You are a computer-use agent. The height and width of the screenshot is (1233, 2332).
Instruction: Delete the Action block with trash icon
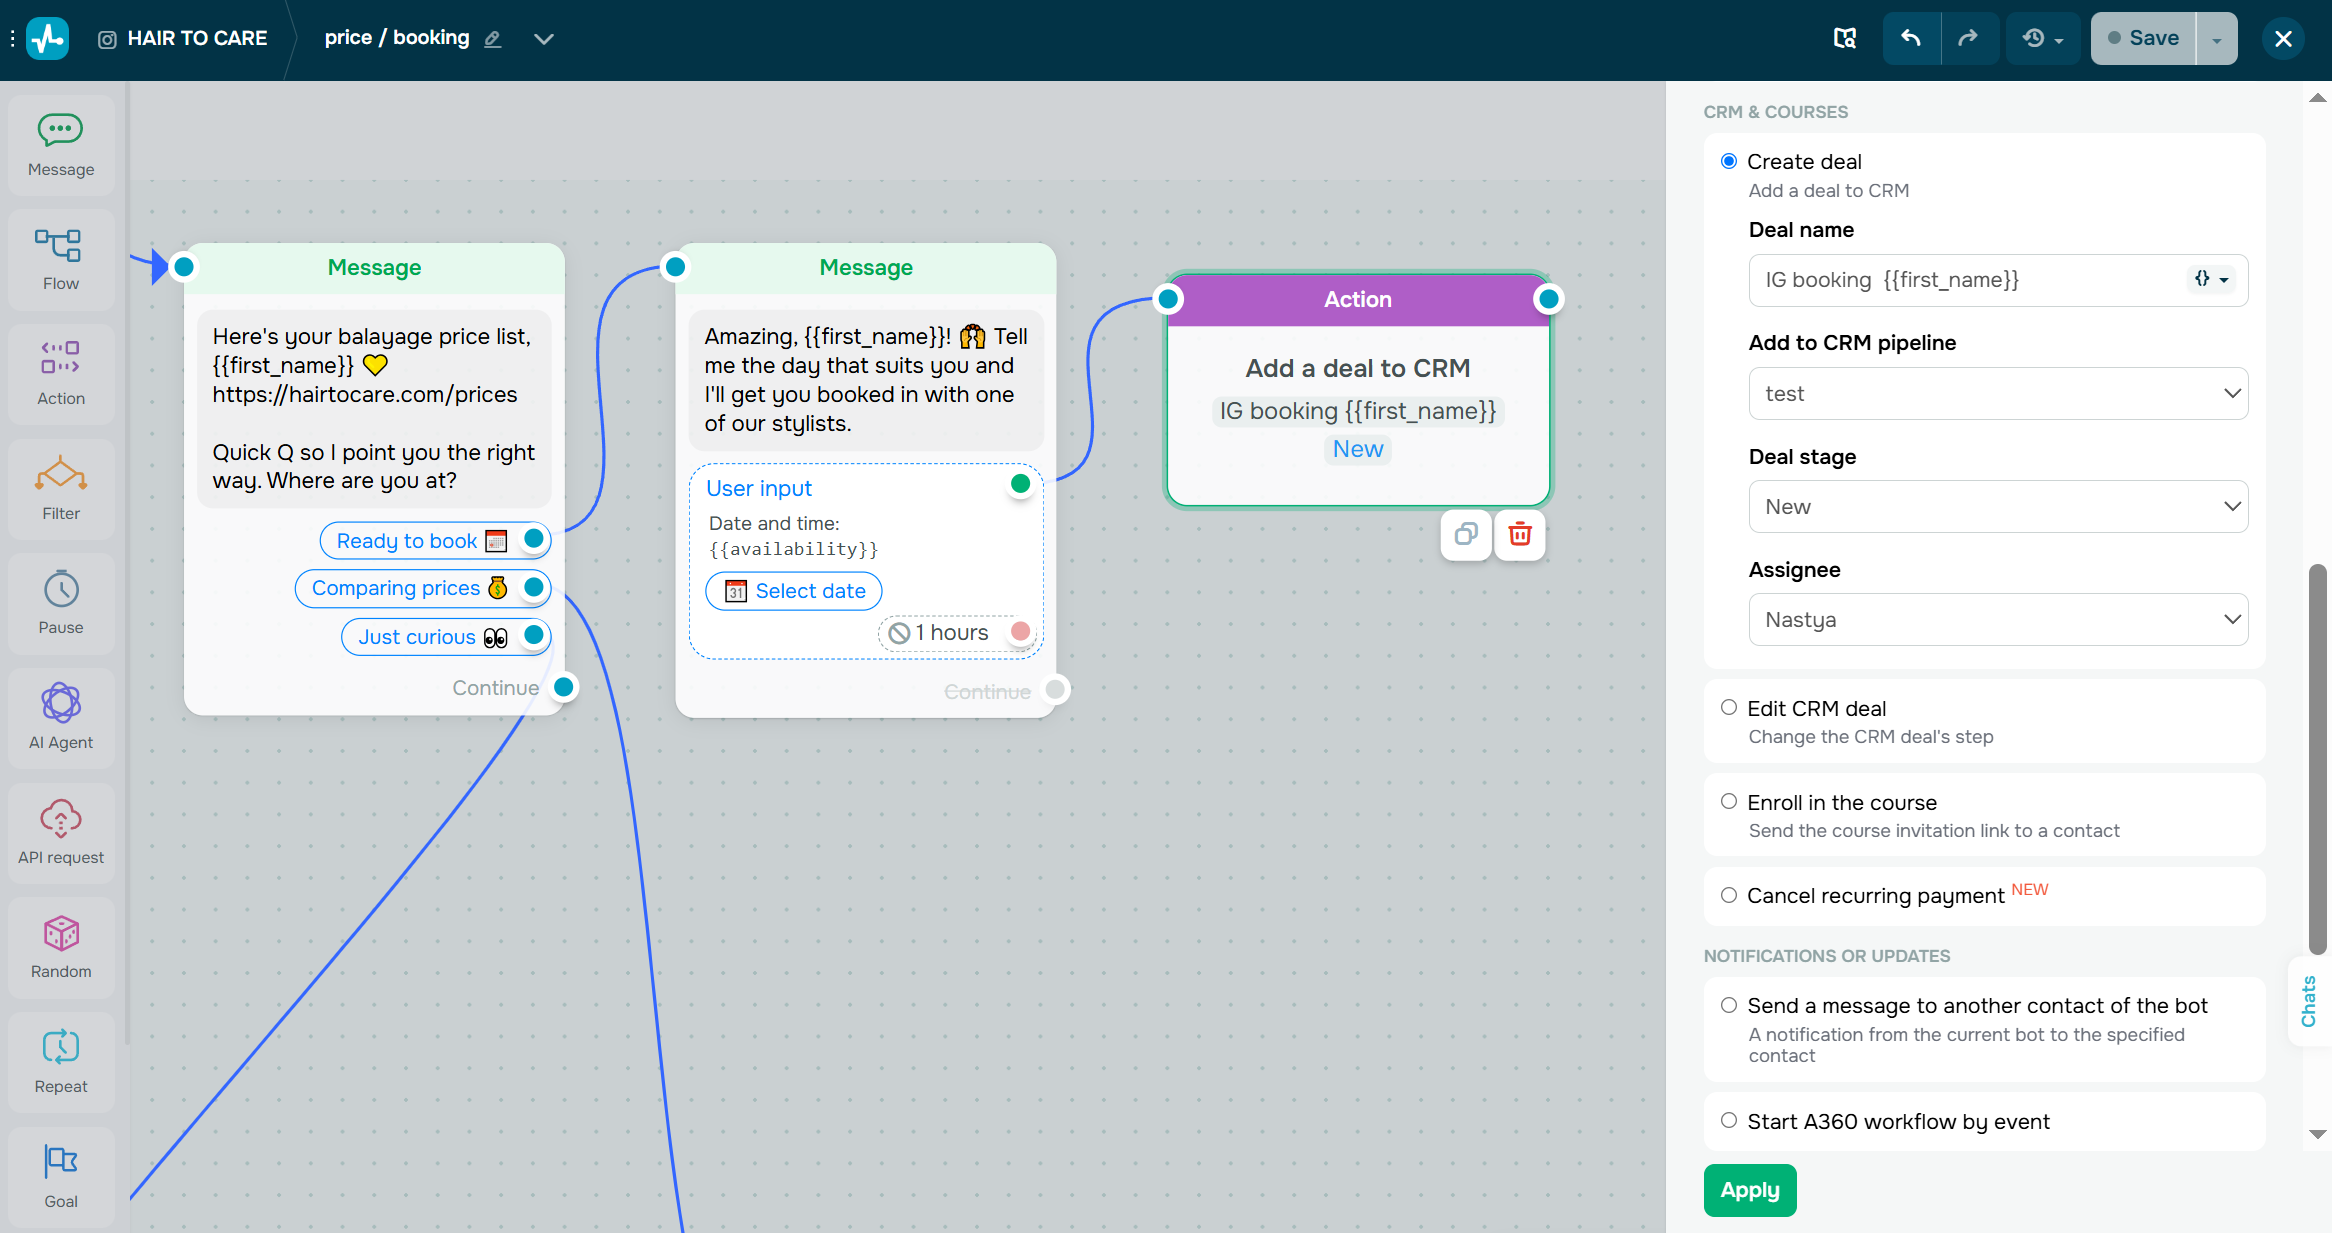click(x=1520, y=534)
